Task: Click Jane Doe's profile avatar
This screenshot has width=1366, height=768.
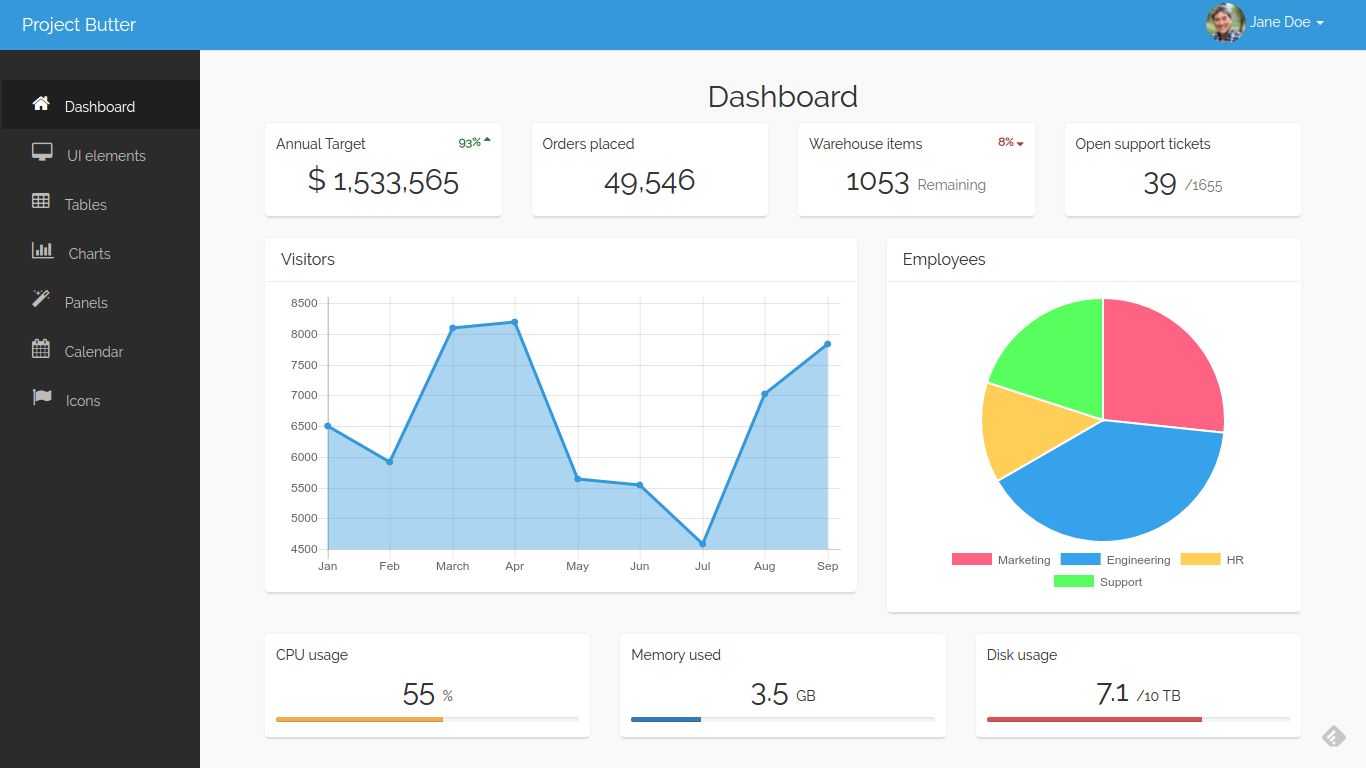Action: (x=1225, y=23)
